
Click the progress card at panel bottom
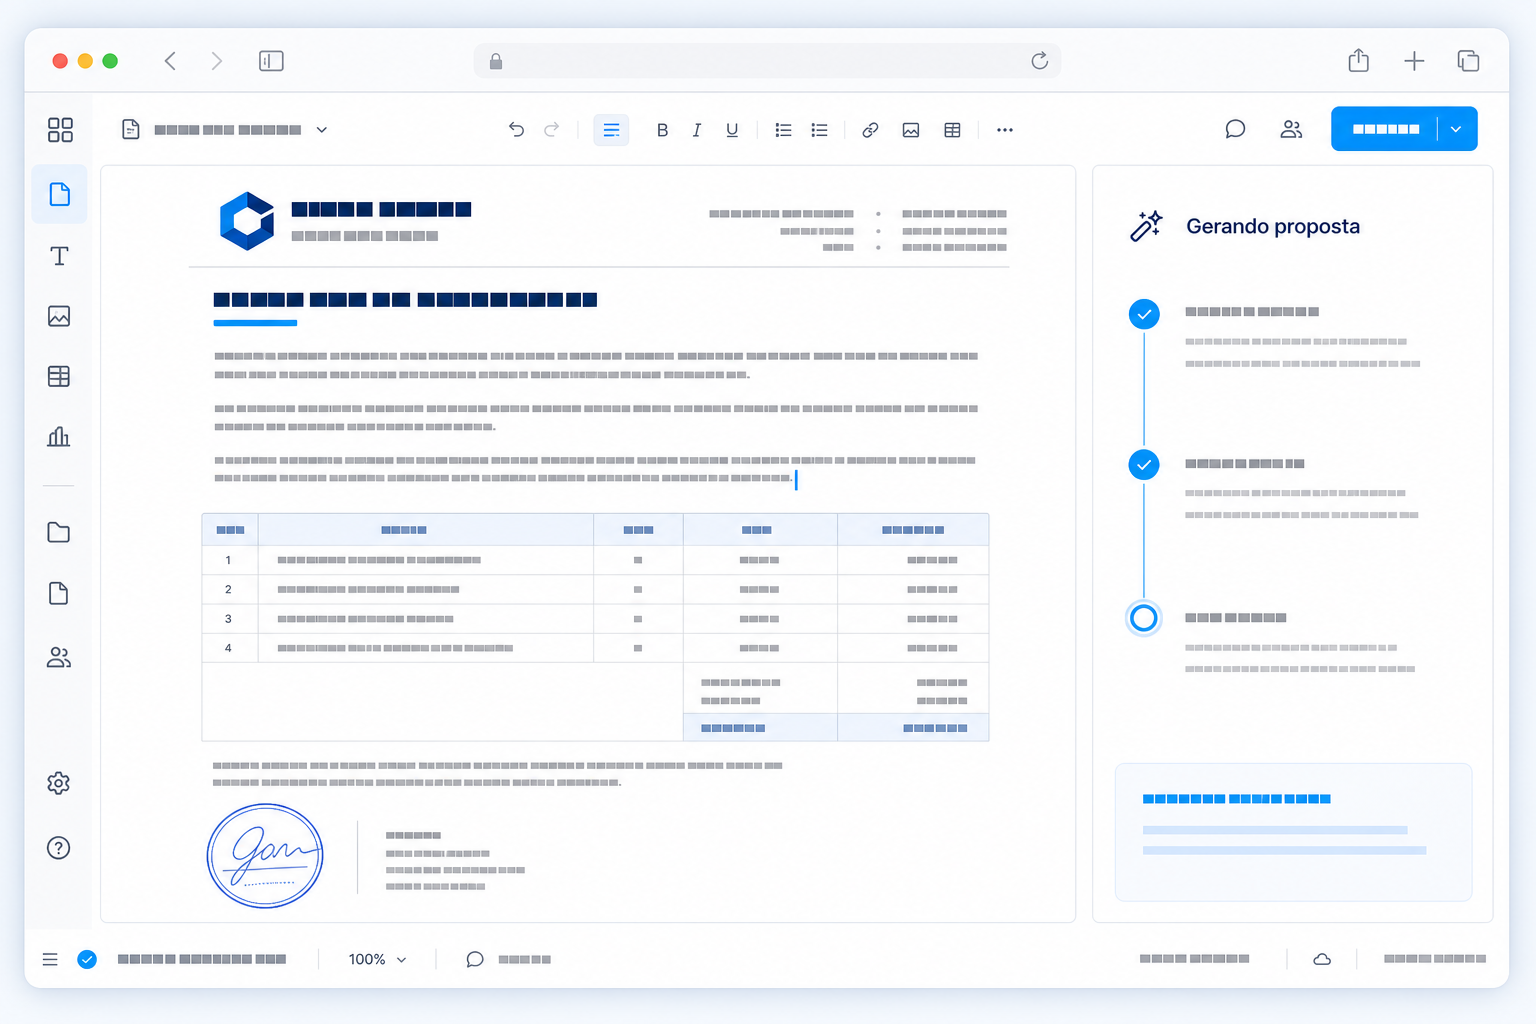coord(1293,832)
